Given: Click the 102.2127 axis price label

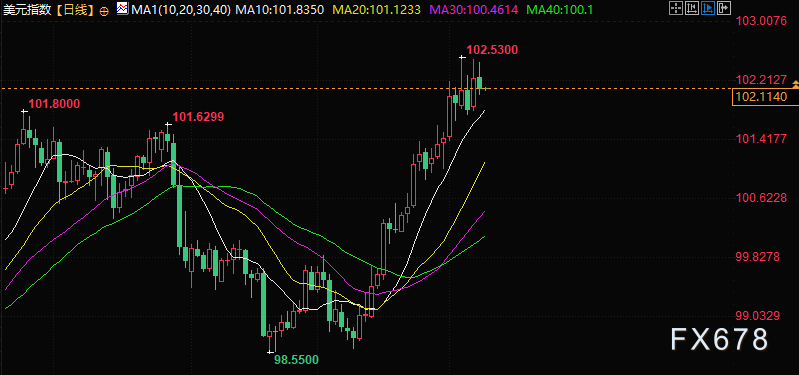Looking at the screenshot, I should click(761, 79).
